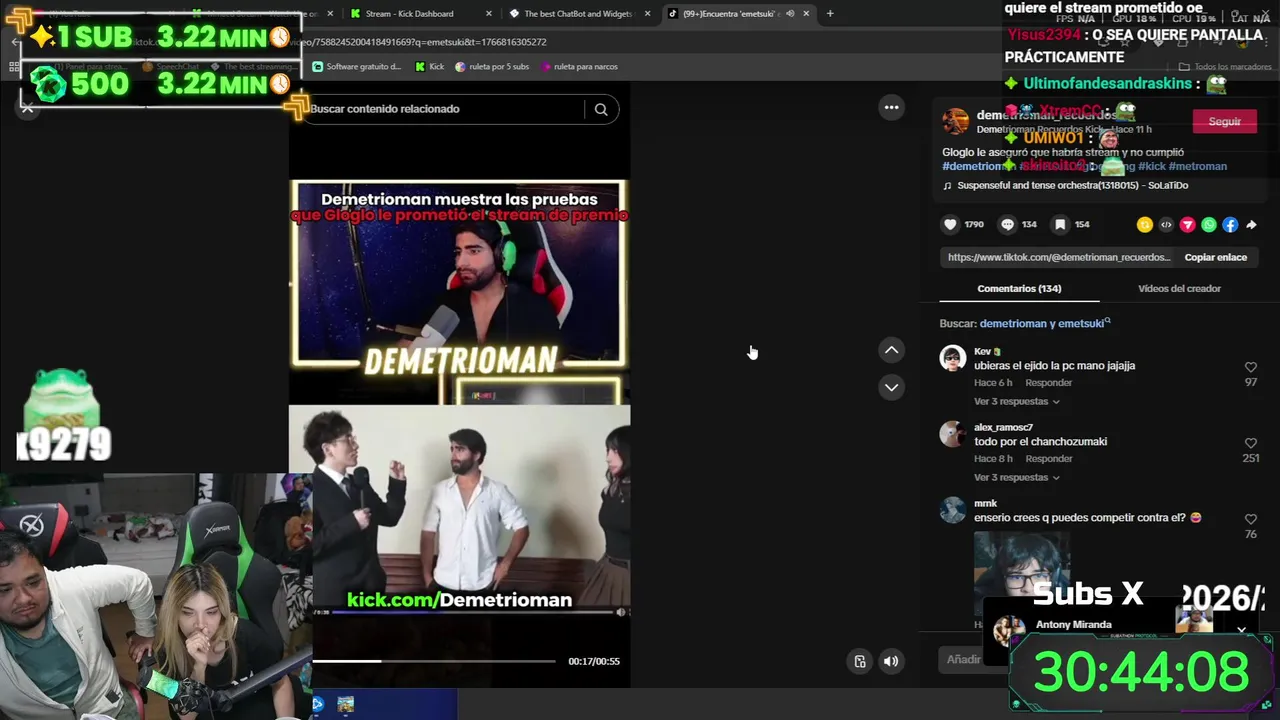The image size is (1280, 720).
Task: Open the three-dot more options menu
Action: (891, 107)
